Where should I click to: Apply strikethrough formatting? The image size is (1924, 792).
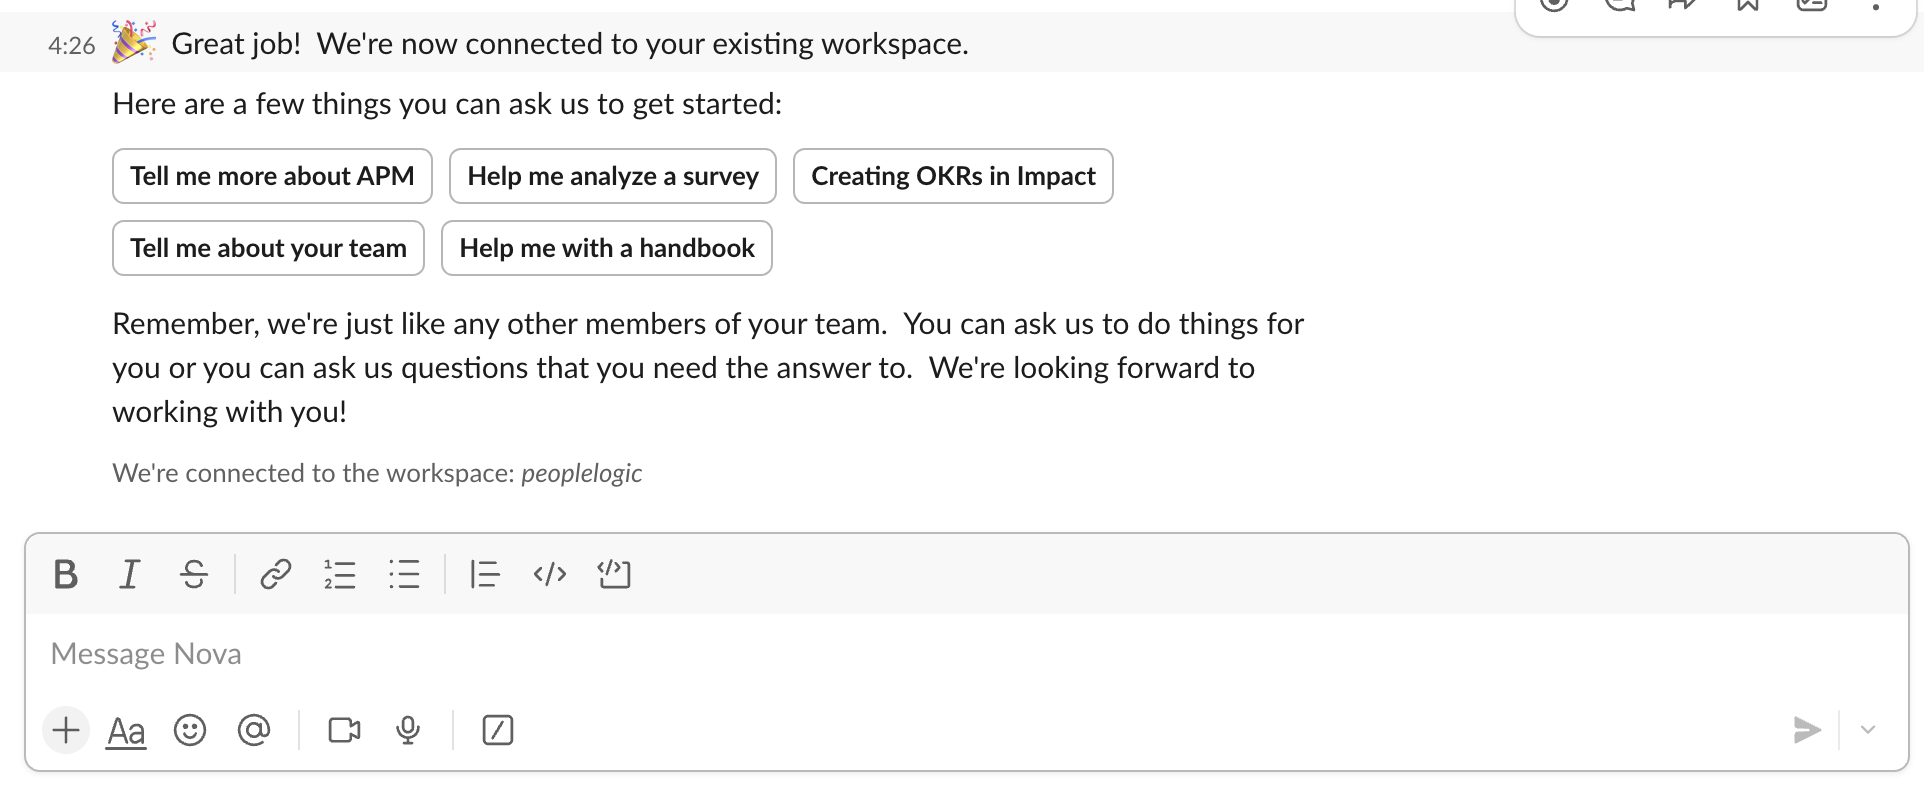pos(194,574)
